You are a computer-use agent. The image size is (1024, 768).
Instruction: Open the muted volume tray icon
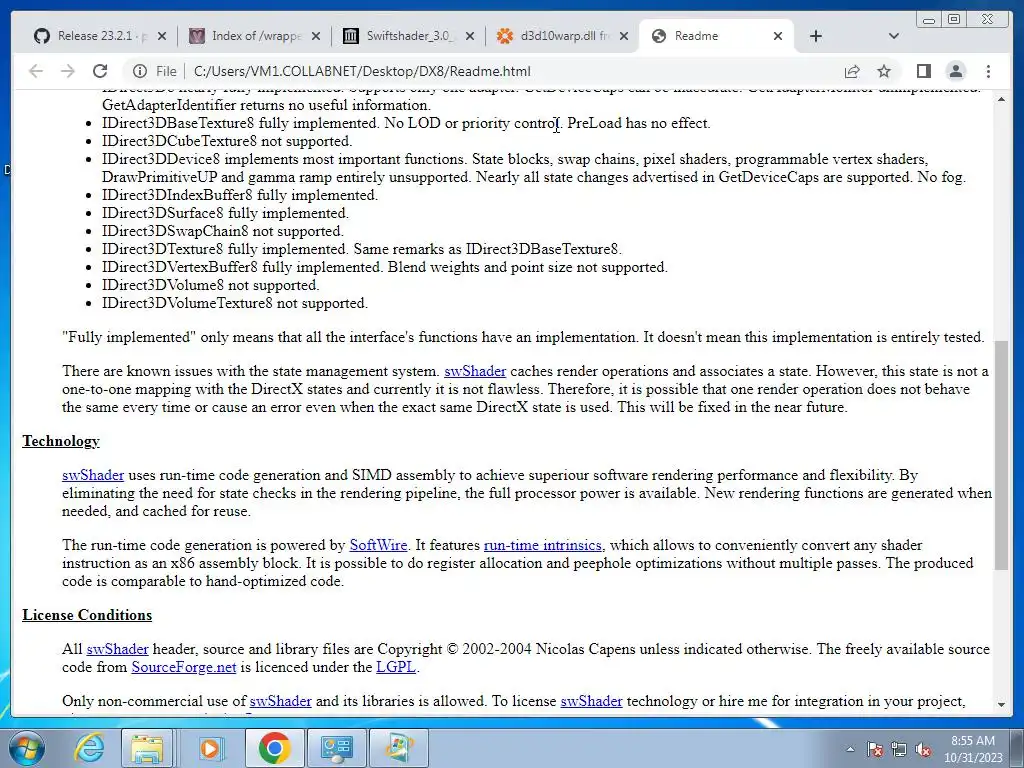[x=923, y=749]
